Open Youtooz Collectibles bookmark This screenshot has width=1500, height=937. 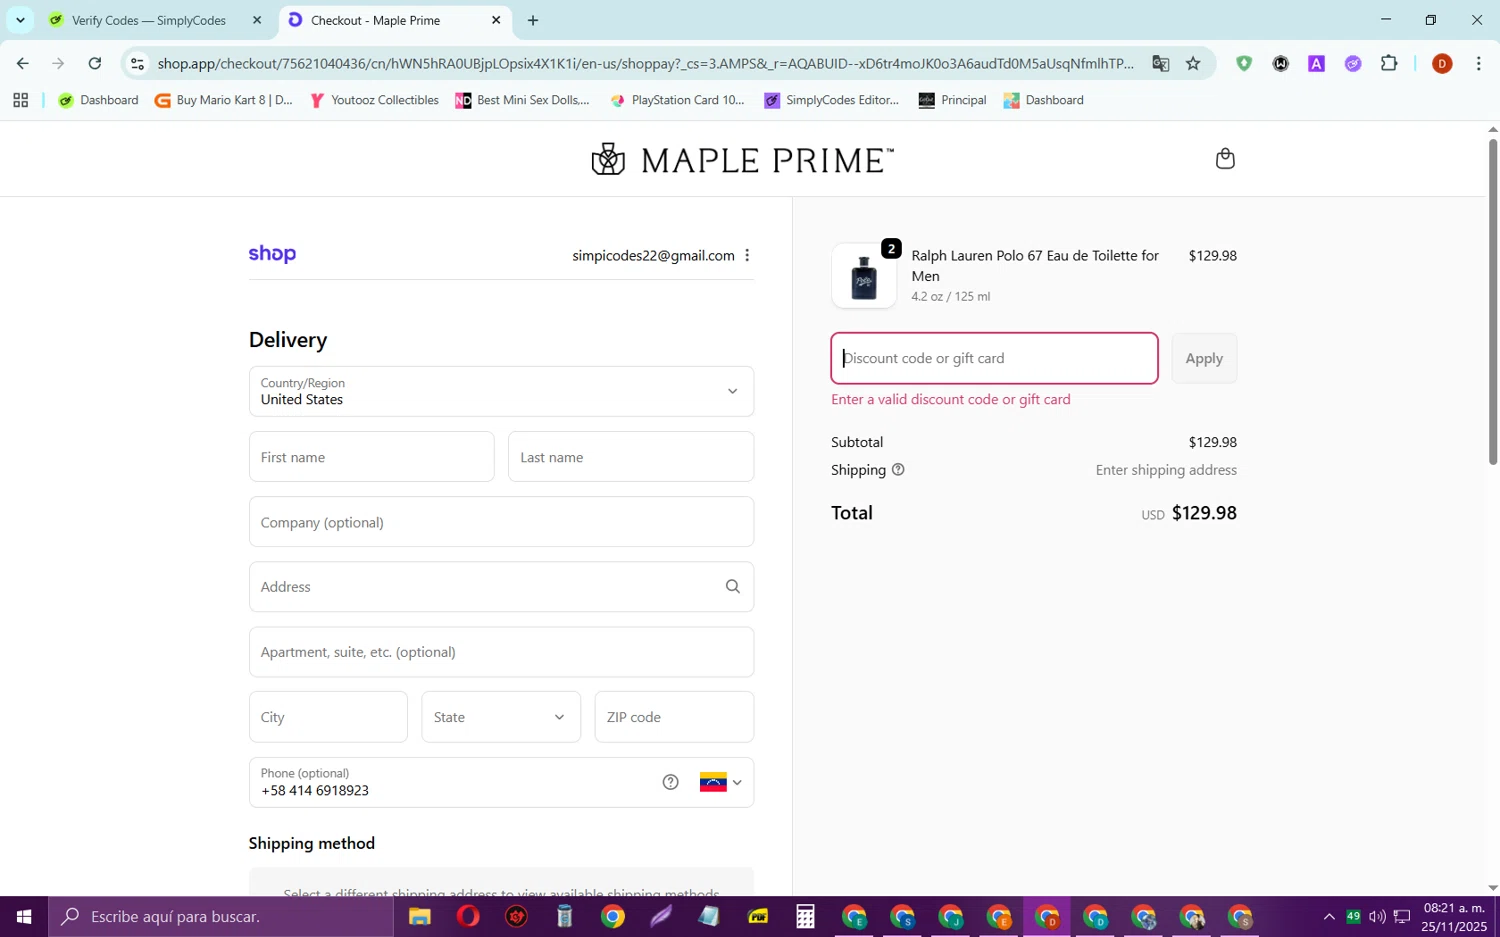tap(375, 100)
